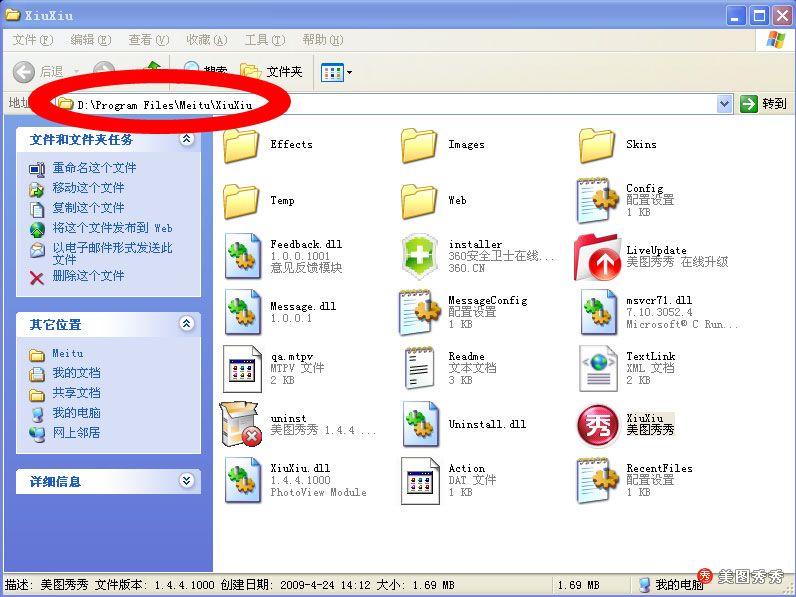
Task: Select the TextLink XML document icon
Action: tap(599, 369)
